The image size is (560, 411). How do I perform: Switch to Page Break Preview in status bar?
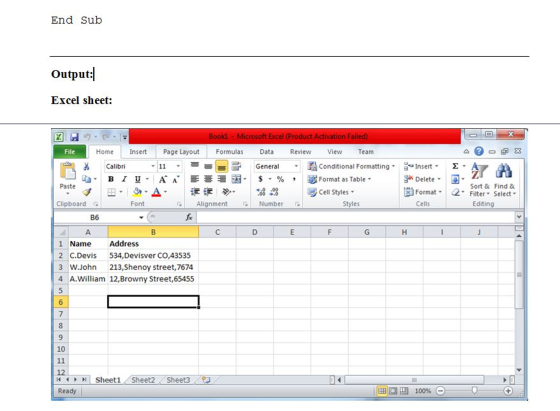[404, 391]
